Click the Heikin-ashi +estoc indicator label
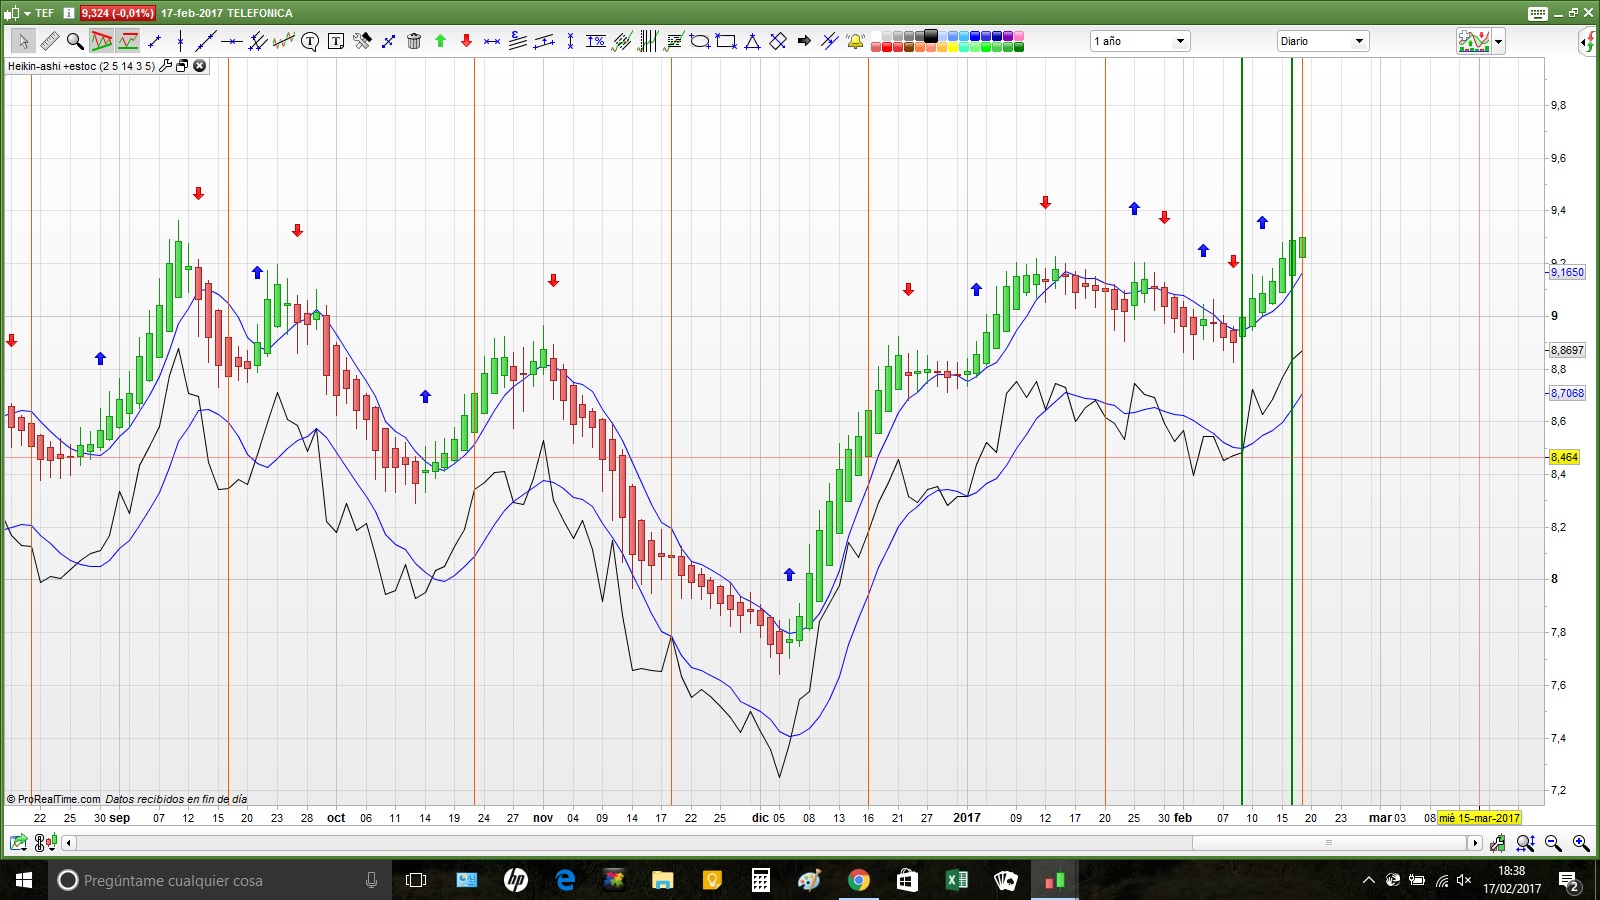 [81, 66]
